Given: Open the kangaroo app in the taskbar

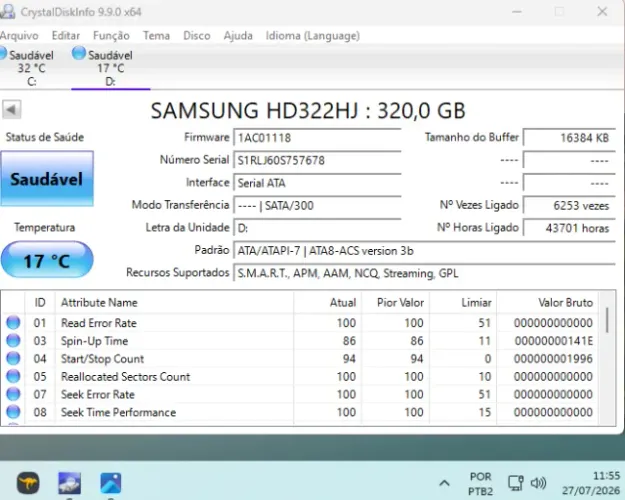Looking at the screenshot, I should 28,483.
